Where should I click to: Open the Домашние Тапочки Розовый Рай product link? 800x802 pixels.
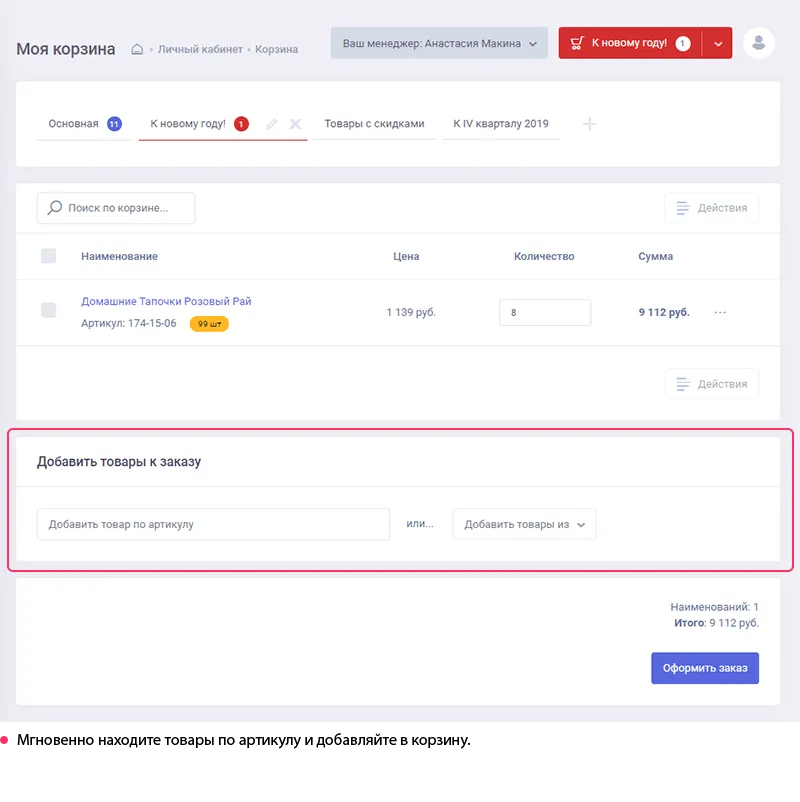[166, 301]
